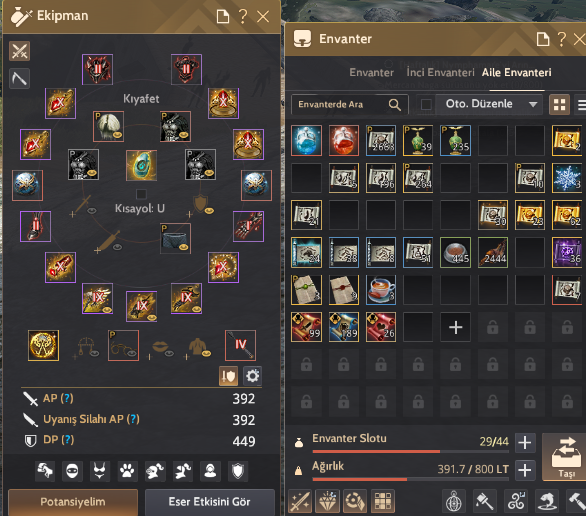Click the Envanterde Ara search field
586x516 pixels.
pyautogui.click(x=349, y=104)
